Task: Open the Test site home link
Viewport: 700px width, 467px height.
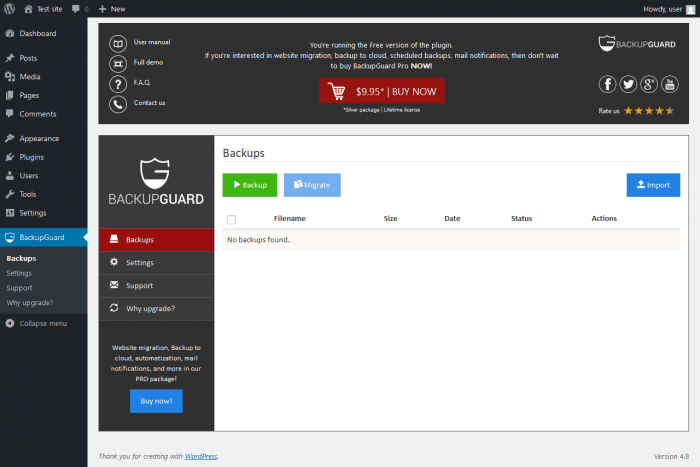Action: [x=43, y=9]
